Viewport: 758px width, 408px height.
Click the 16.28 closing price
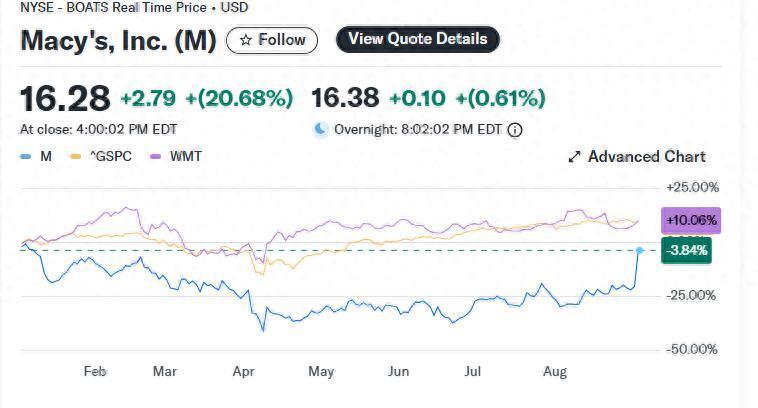[x=65, y=98]
